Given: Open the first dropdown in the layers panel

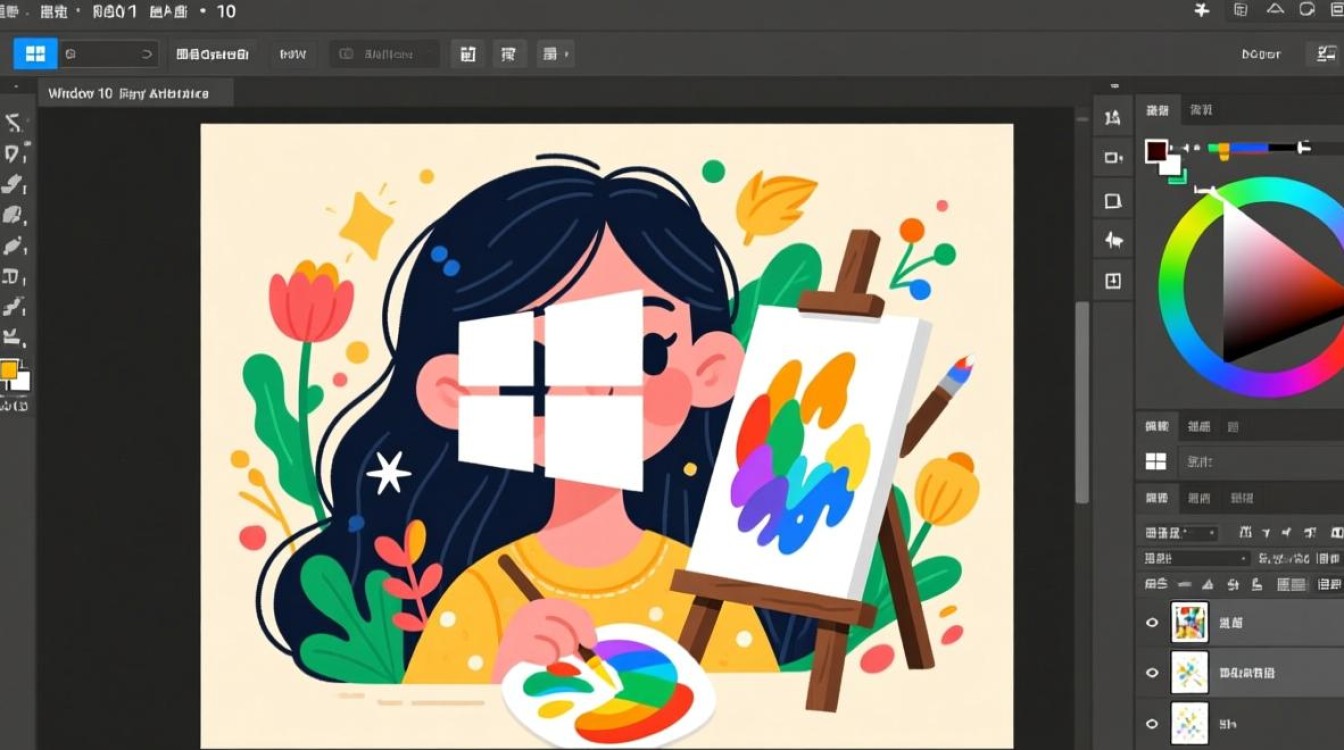Looking at the screenshot, I should [1181, 533].
